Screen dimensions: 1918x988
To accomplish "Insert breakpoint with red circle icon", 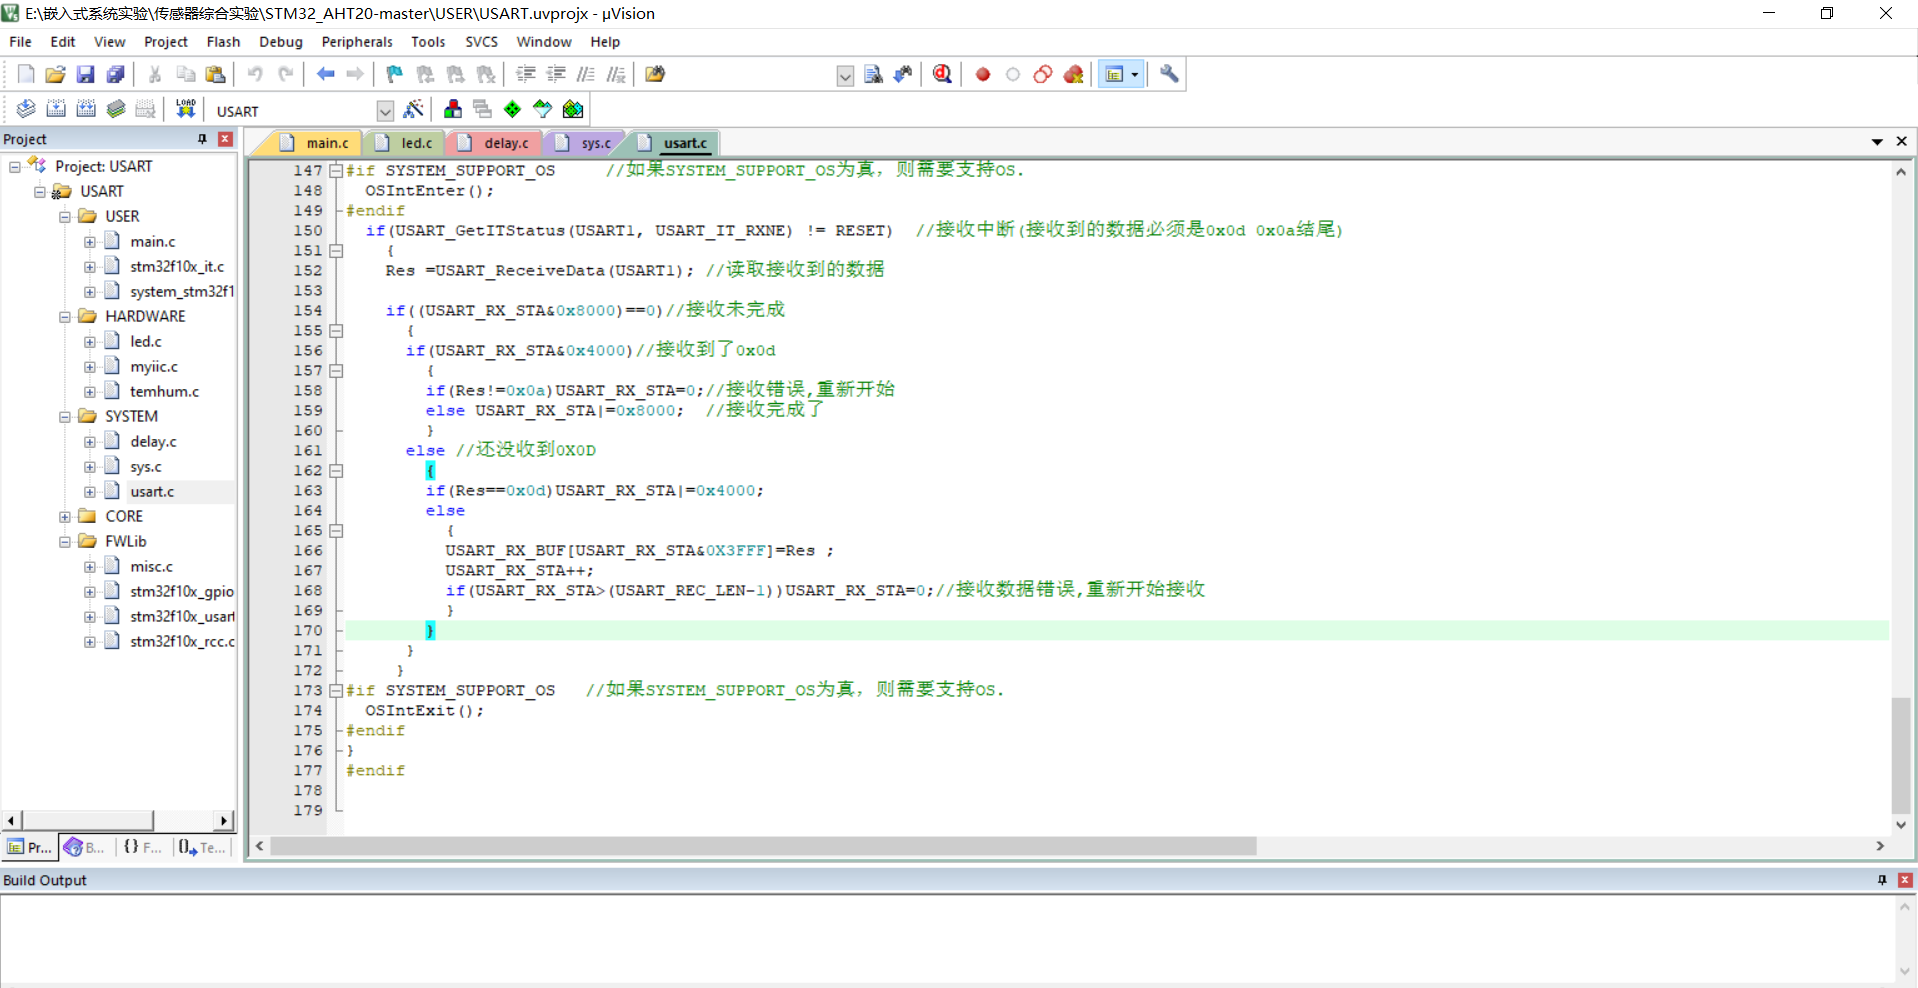I will click(983, 74).
